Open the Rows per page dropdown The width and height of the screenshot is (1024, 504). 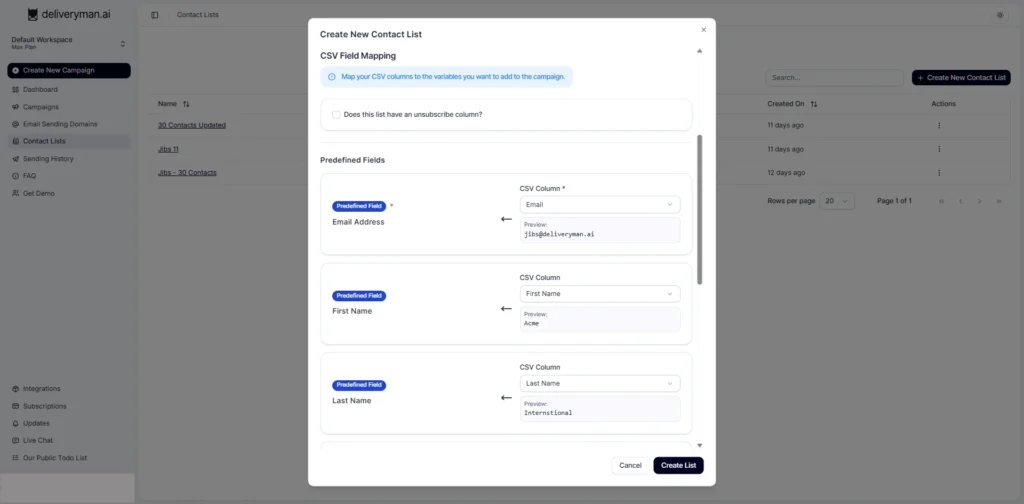tap(837, 201)
